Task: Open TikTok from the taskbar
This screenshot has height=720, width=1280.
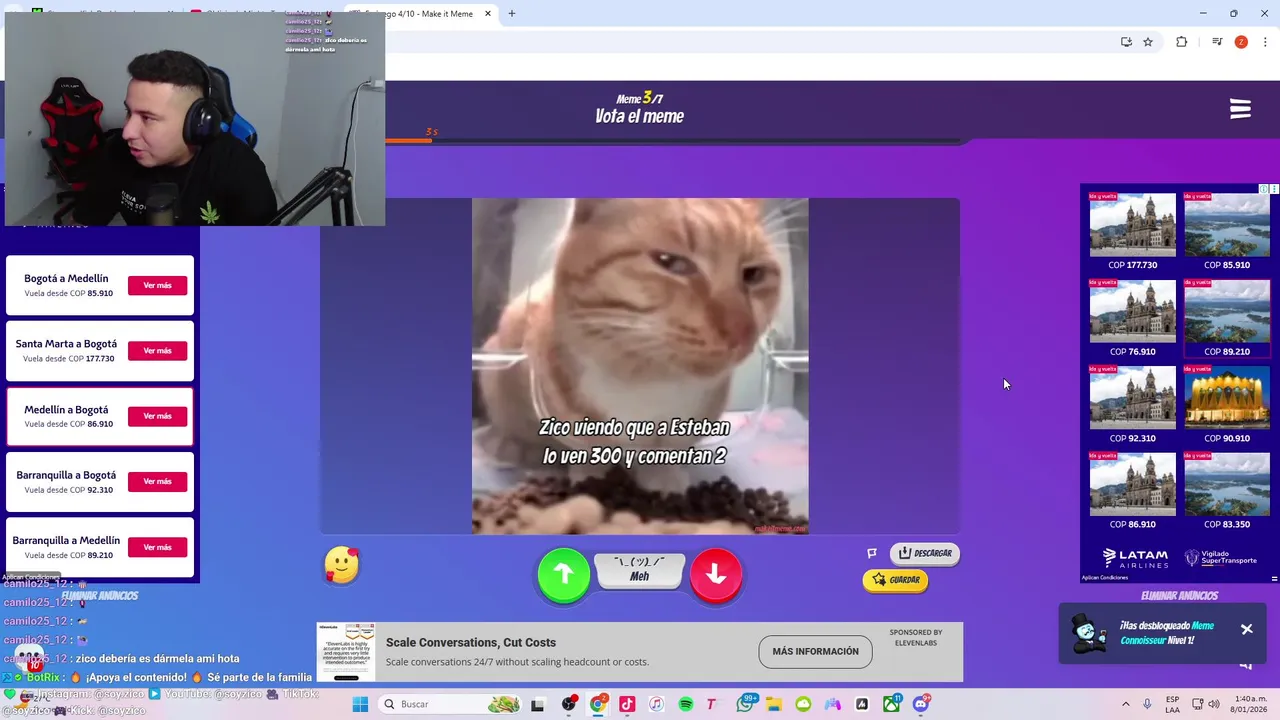Action: 627,704
